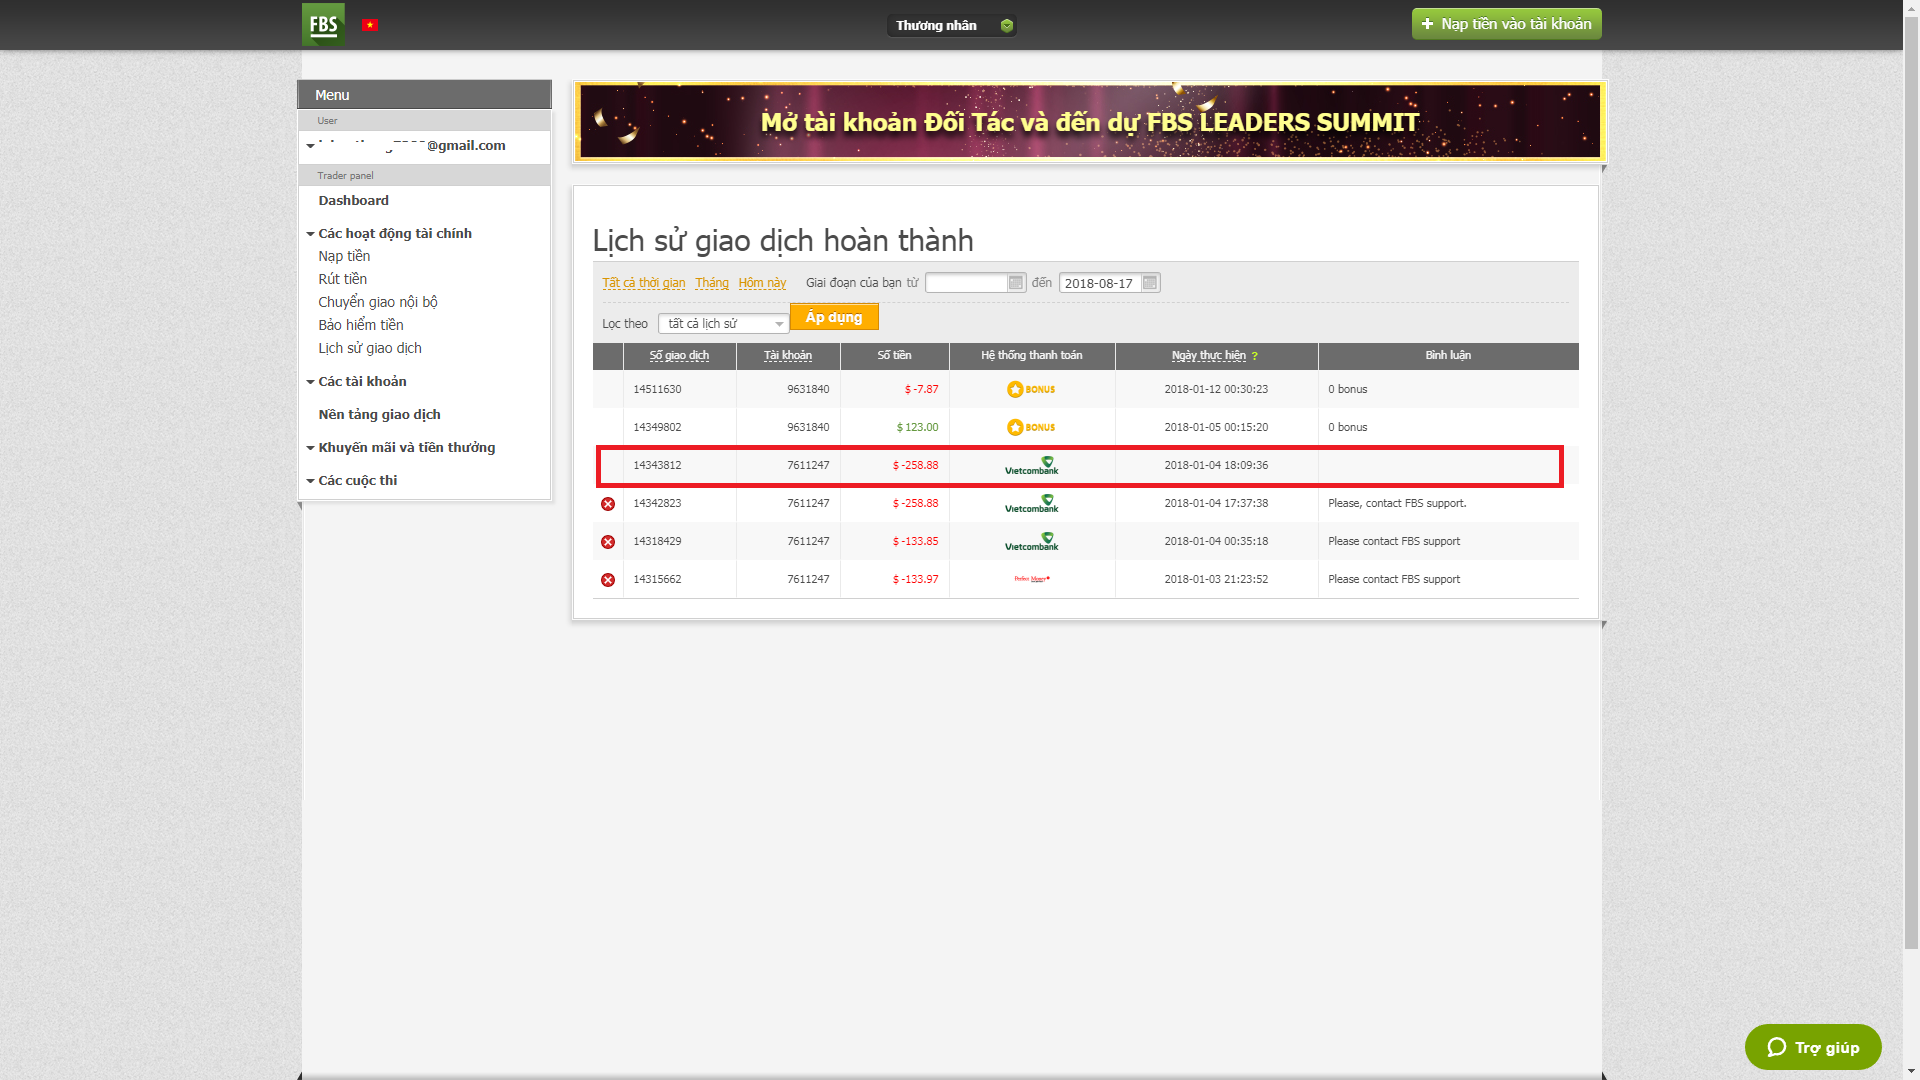Open 'Rút tiền' in the sidebar menu
The width and height of the screenshot is (1920, 1080).
tap(342, 279)
